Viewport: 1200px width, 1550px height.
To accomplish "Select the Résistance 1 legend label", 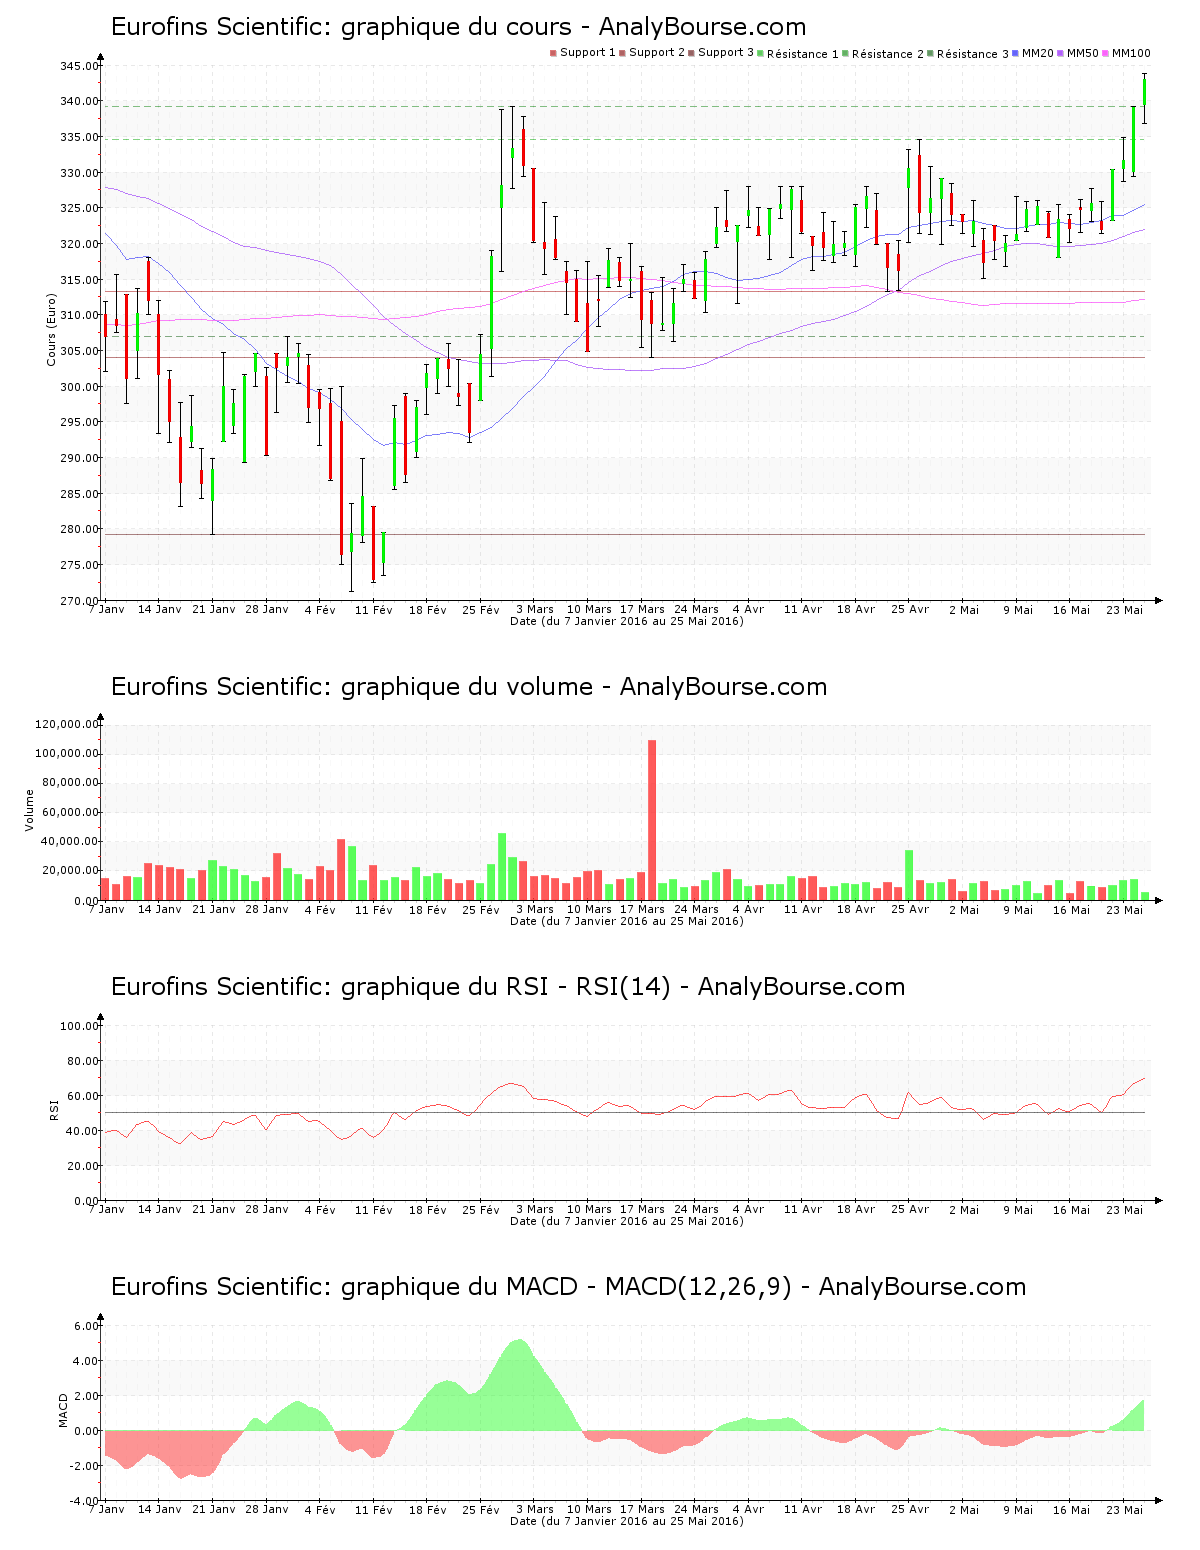I will [x=803, y=54].
